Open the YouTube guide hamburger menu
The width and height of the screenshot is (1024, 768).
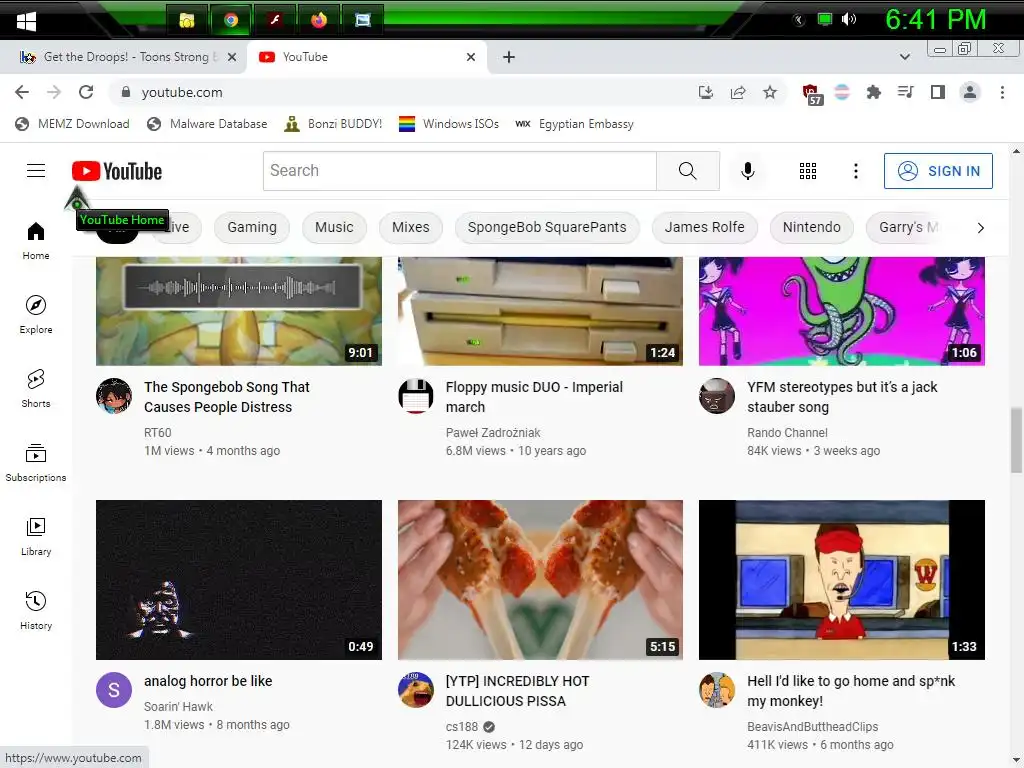click(x=36, y=171)
